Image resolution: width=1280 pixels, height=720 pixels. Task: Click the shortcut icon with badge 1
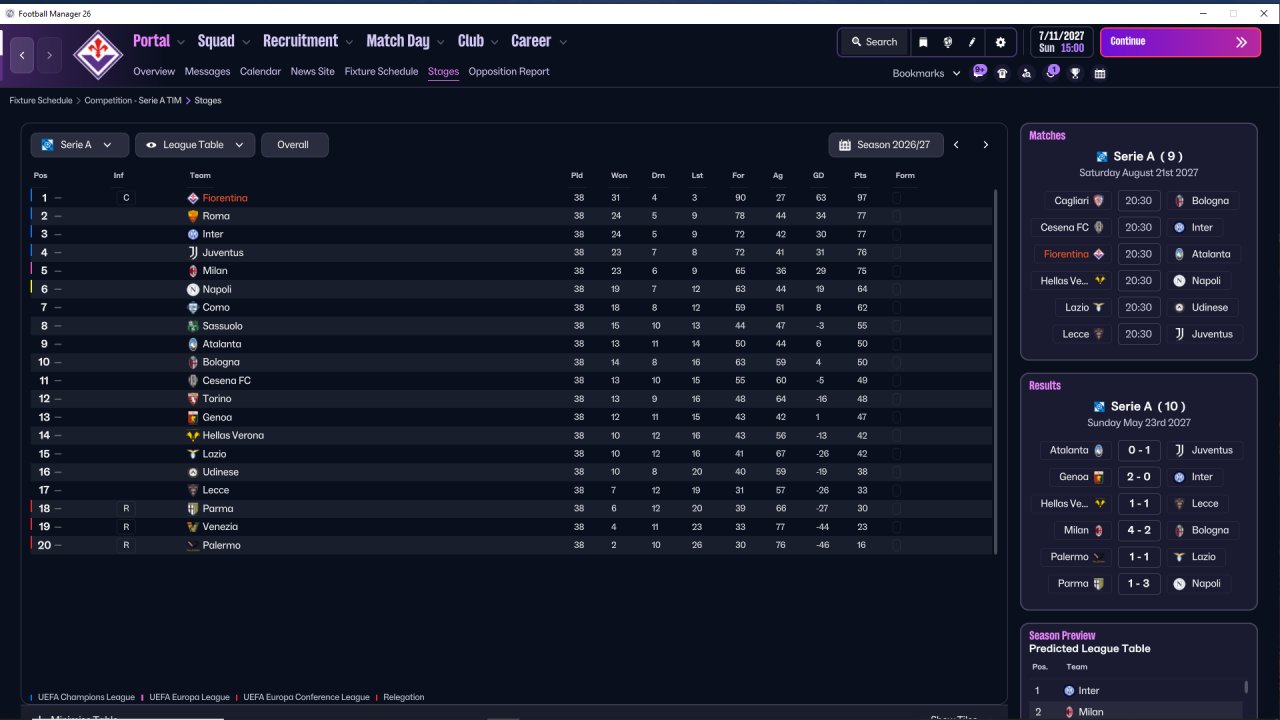coord(1051,72)
